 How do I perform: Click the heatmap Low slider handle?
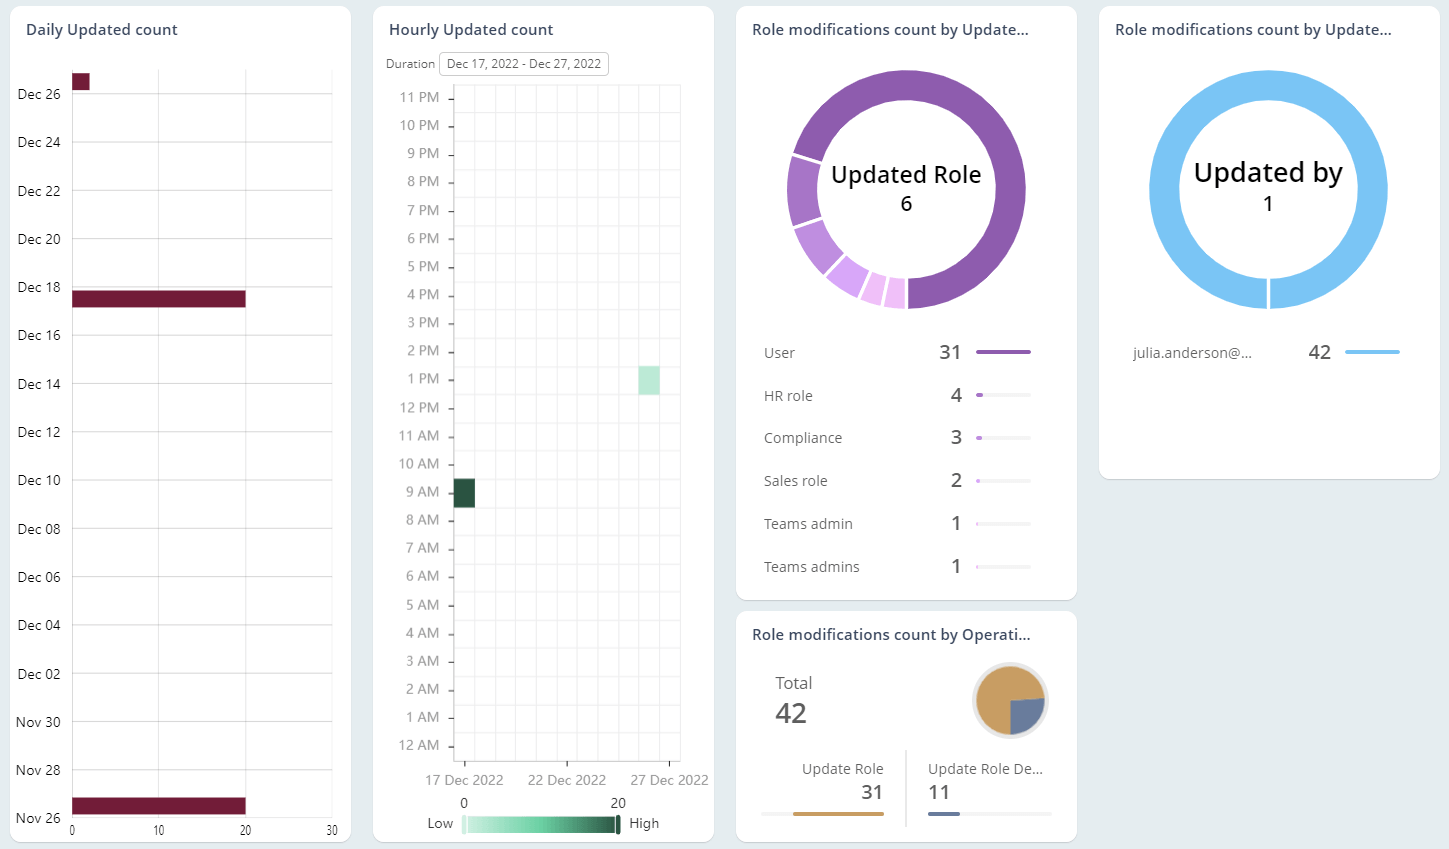(x=463, y=824)
